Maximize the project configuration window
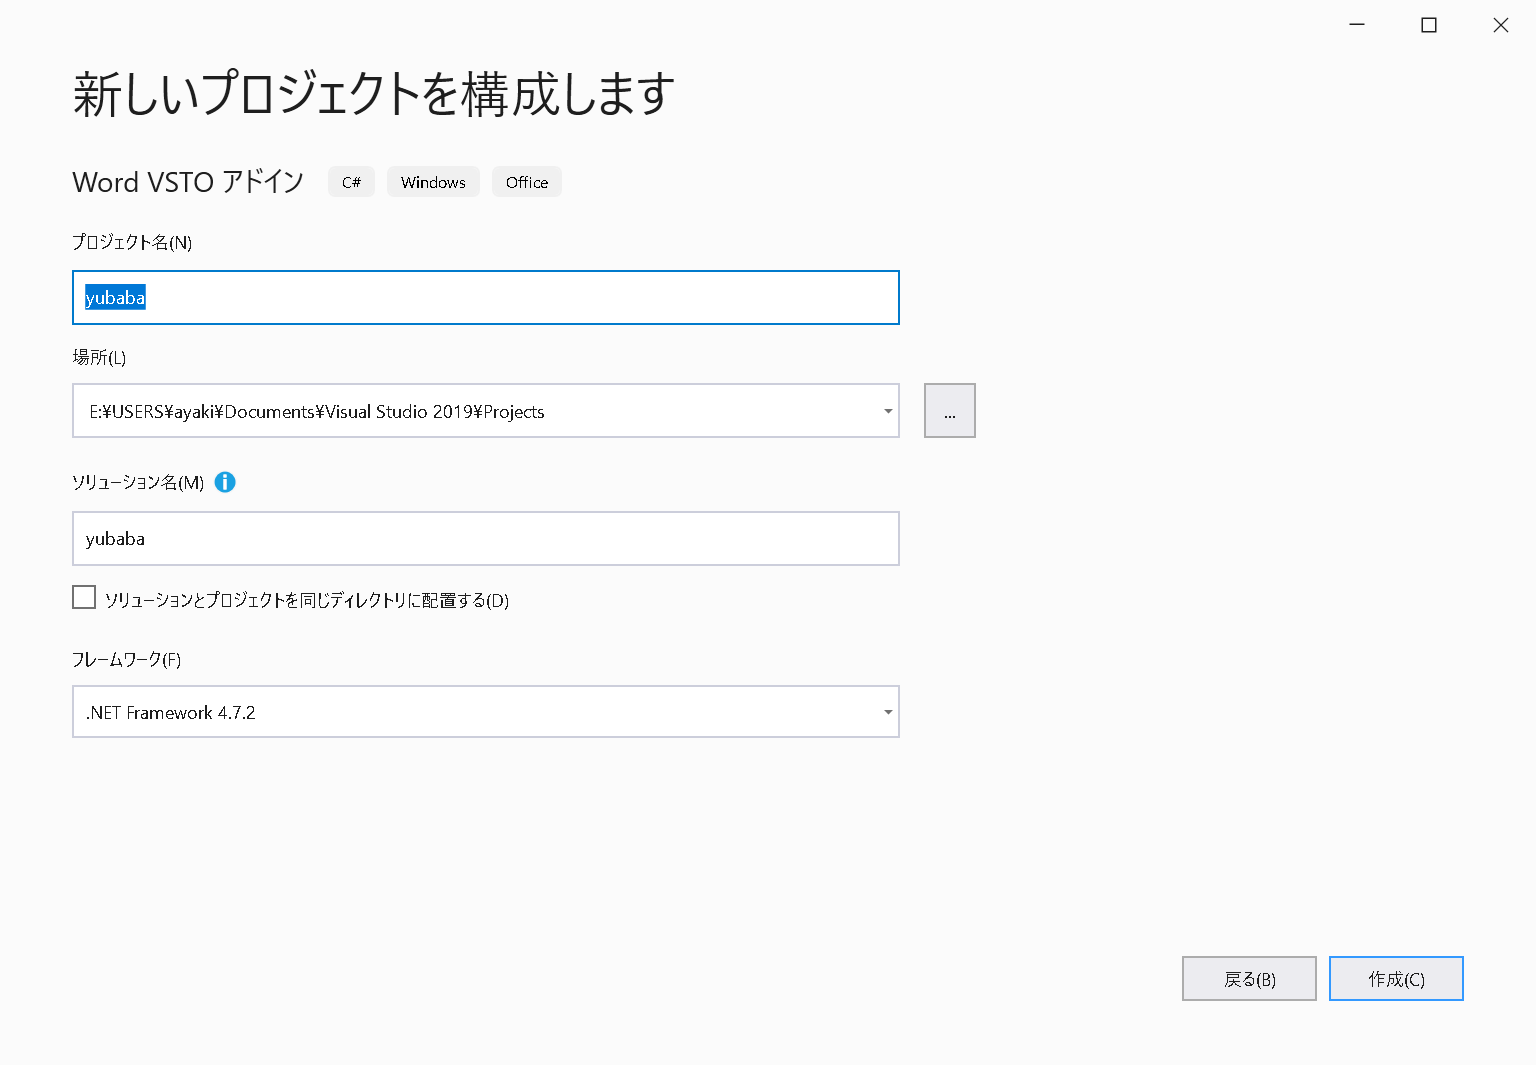This screenshot has width=1536, height=1065. coord(1429,25)
